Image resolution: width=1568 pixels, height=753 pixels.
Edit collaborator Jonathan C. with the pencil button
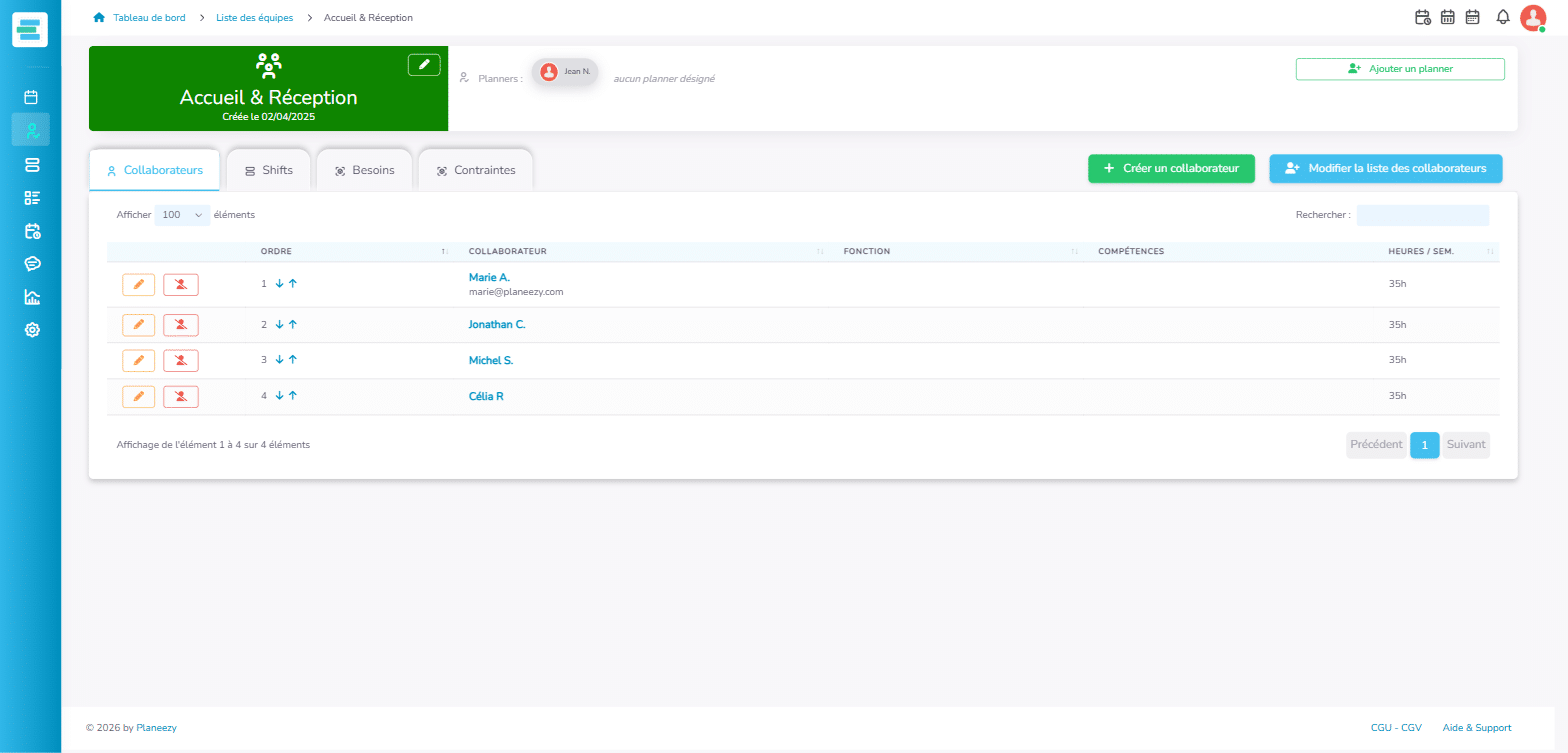pos(138,325)
